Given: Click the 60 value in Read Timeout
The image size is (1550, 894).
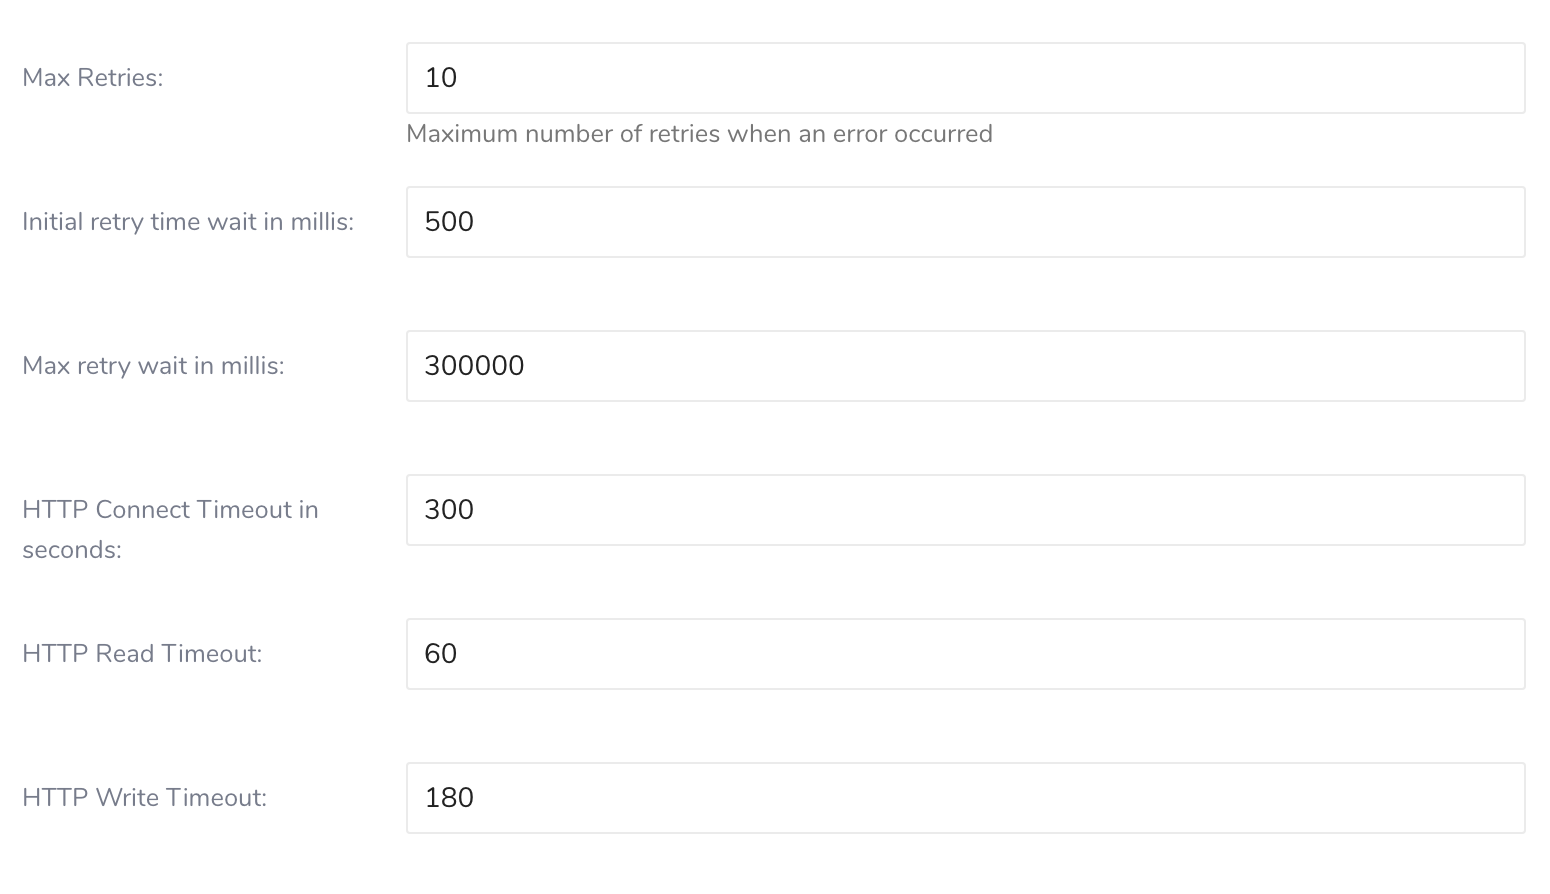Looking at the screenshot, I should pos(441,654).
